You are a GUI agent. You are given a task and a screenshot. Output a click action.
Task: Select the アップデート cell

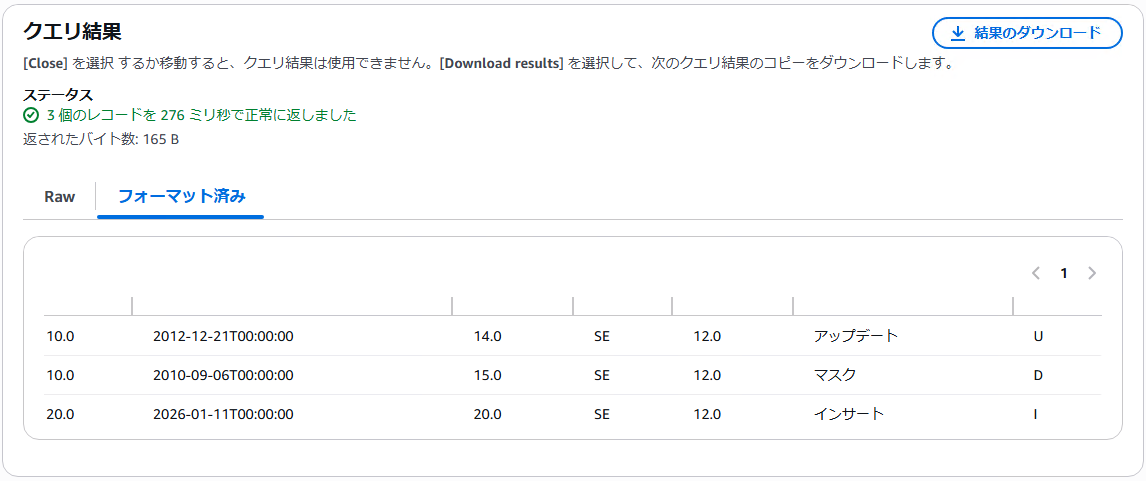[856, 336]
